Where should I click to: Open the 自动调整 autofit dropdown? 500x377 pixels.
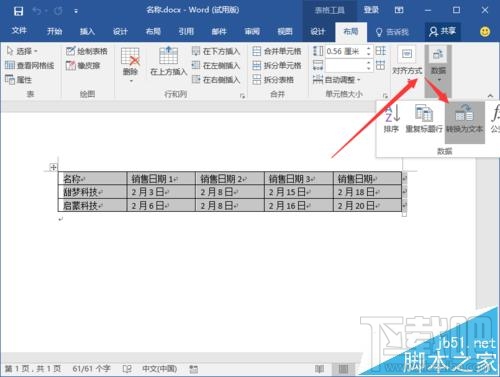click(337, 80)
